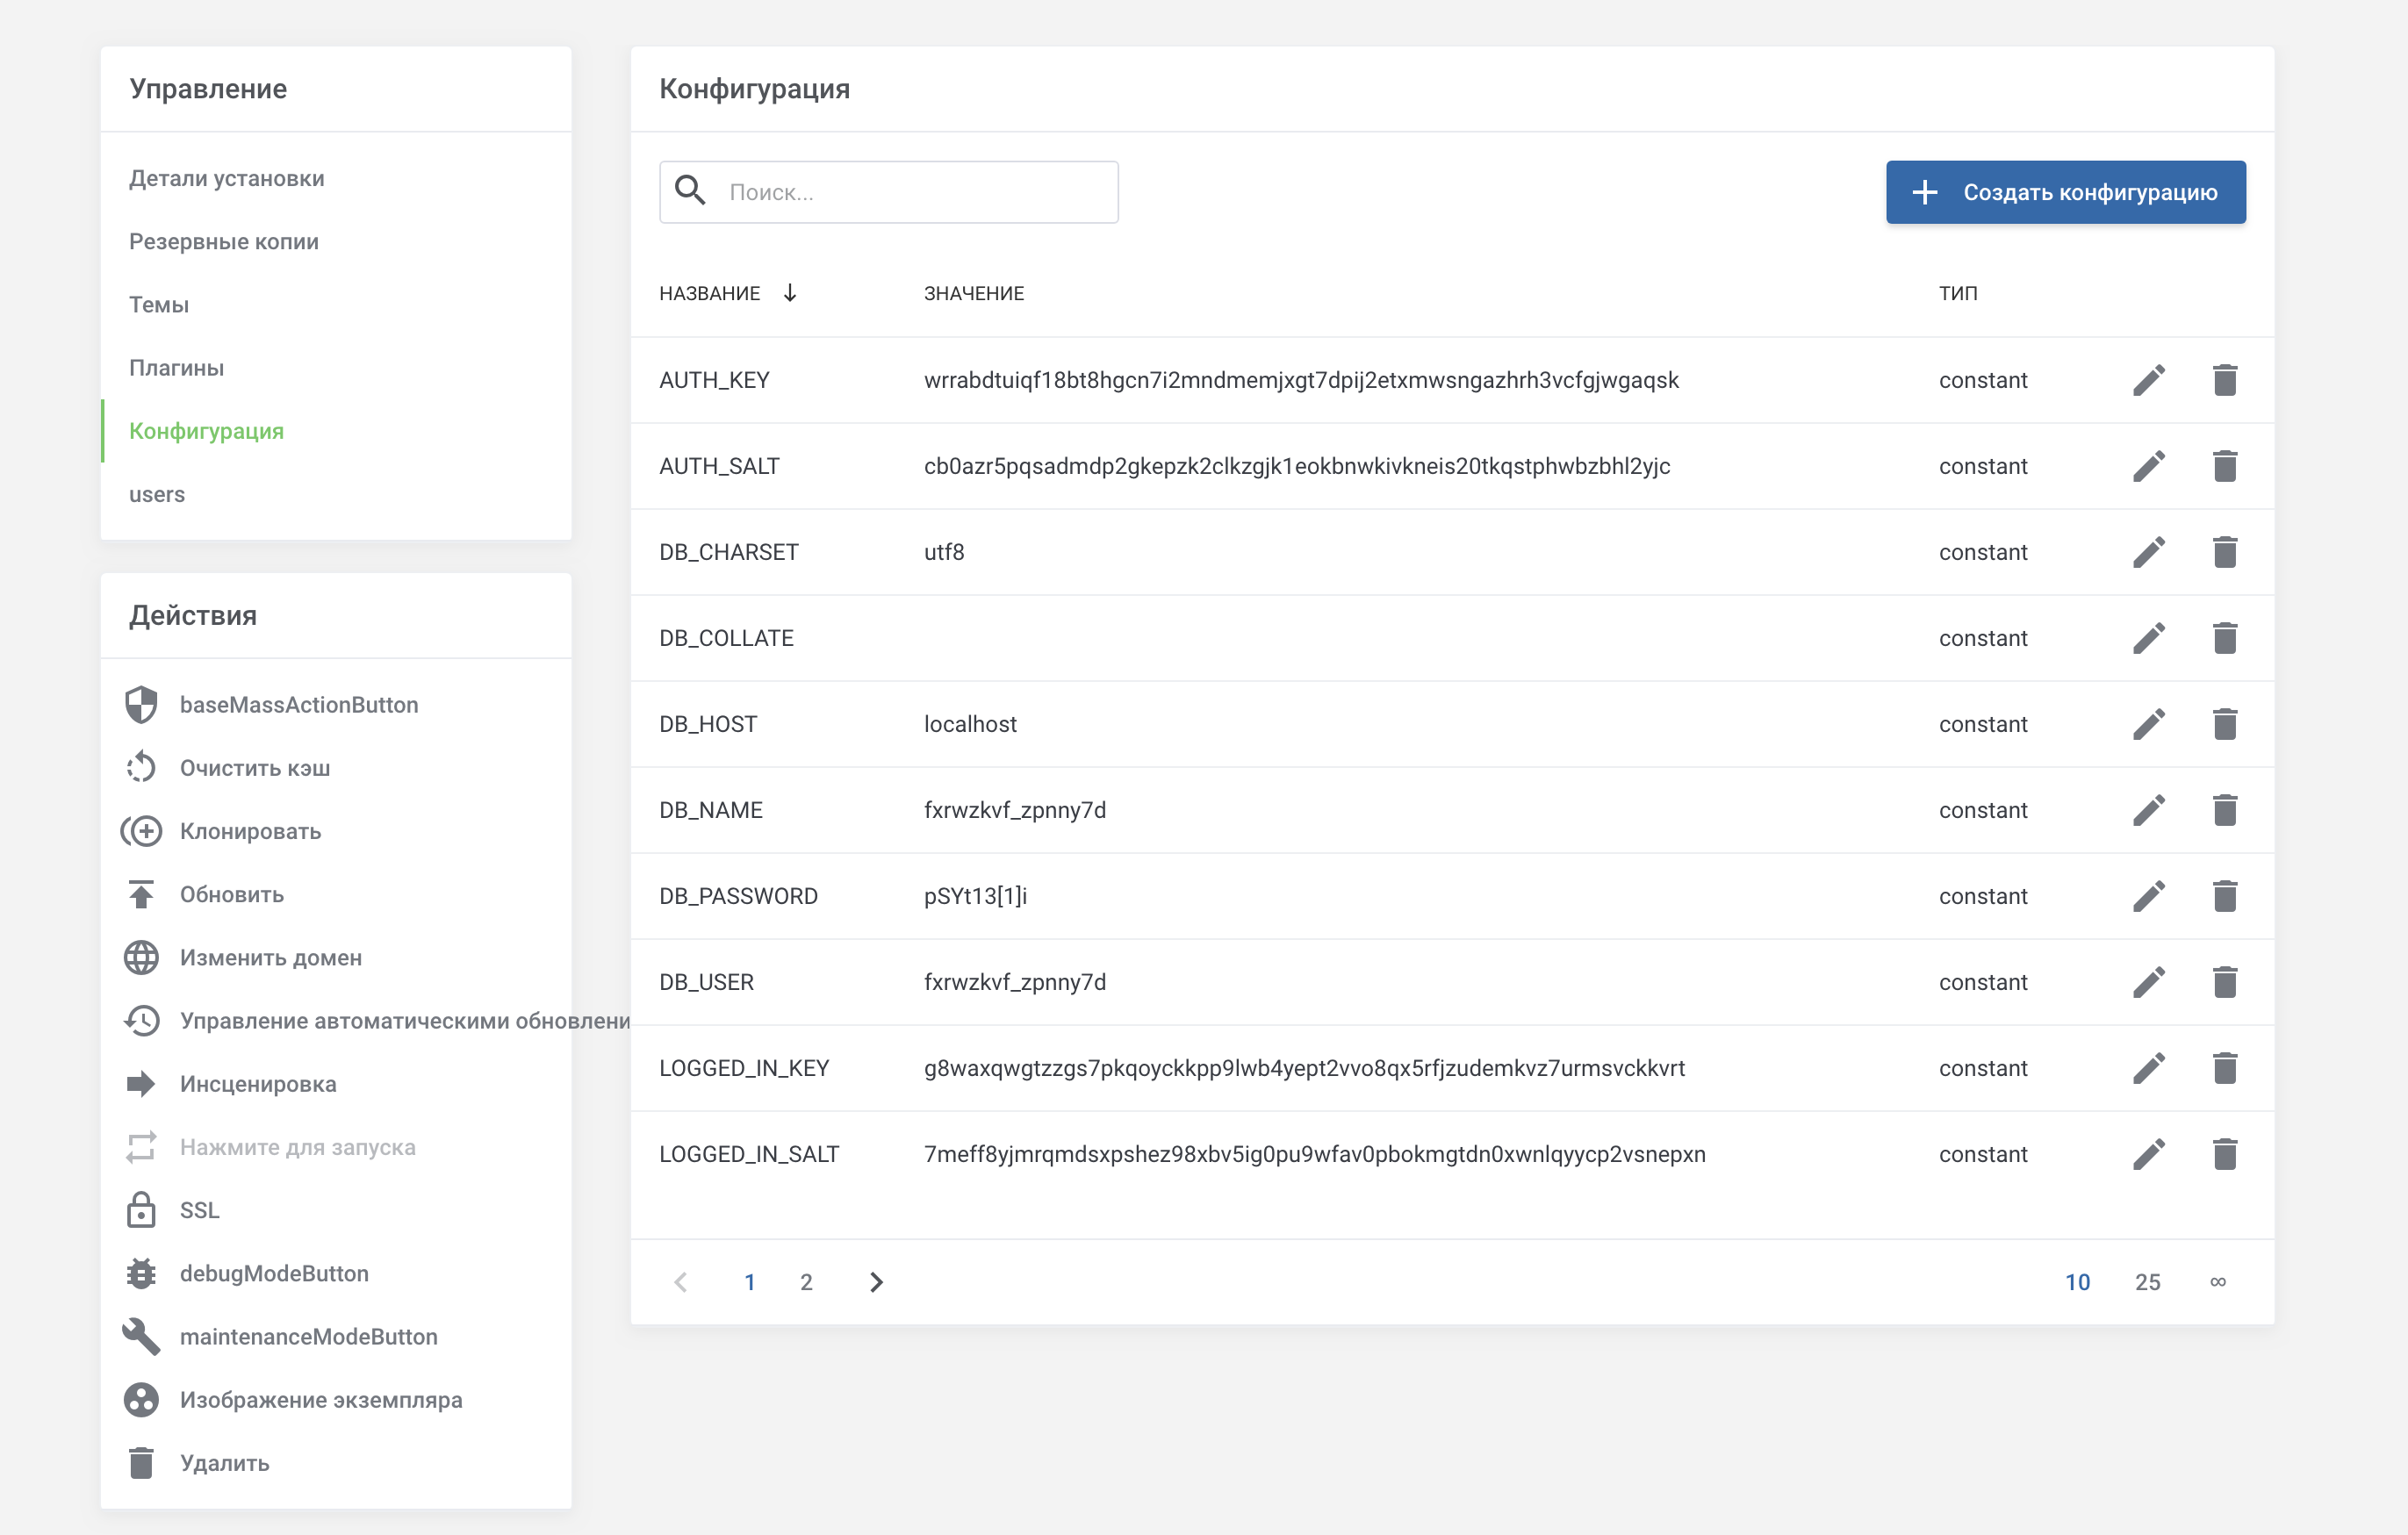Click constant type in DB_COLLATE row

[1983, 638]
